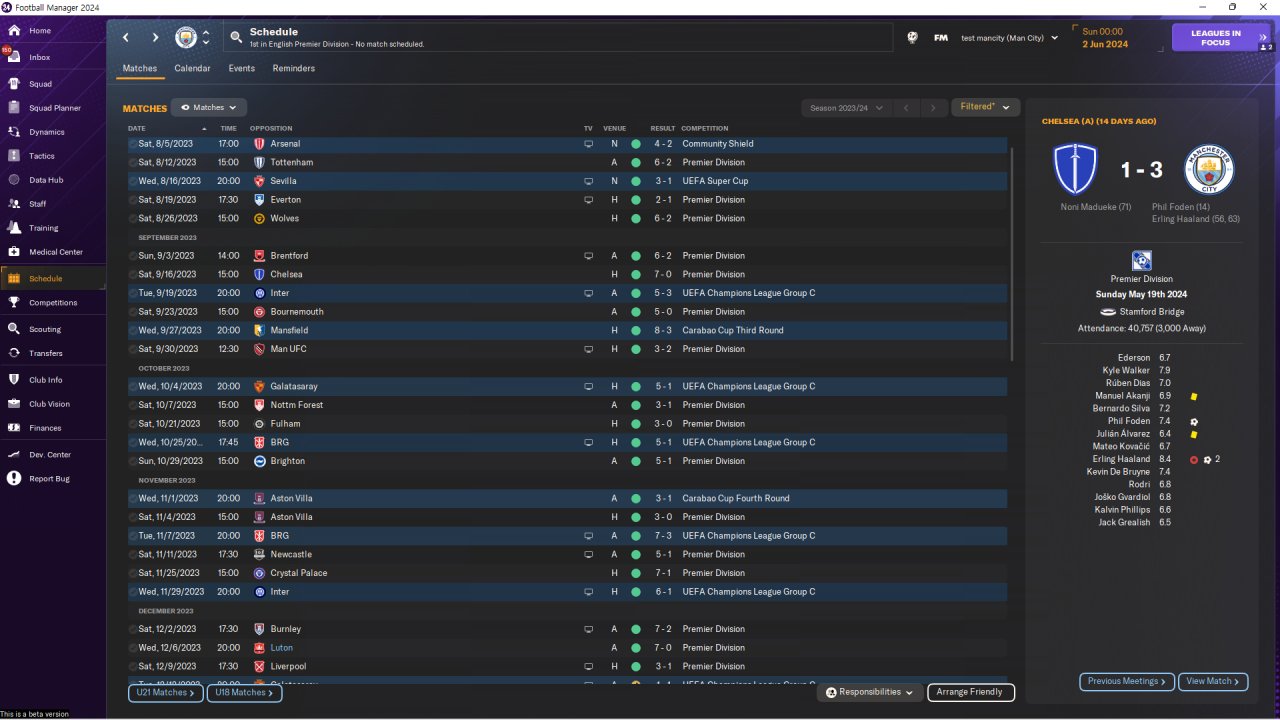Image resolution: width=1280 pixels, height=720 pixels.
Task: Select Schedule in the sidebar
Action: coord(53,279)
